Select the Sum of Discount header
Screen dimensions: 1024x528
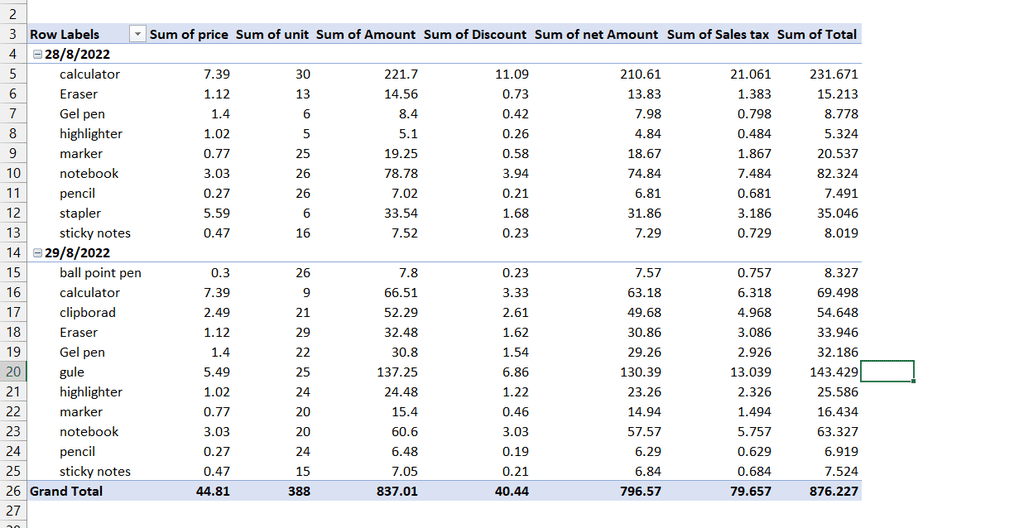click(x=475, y=35)
